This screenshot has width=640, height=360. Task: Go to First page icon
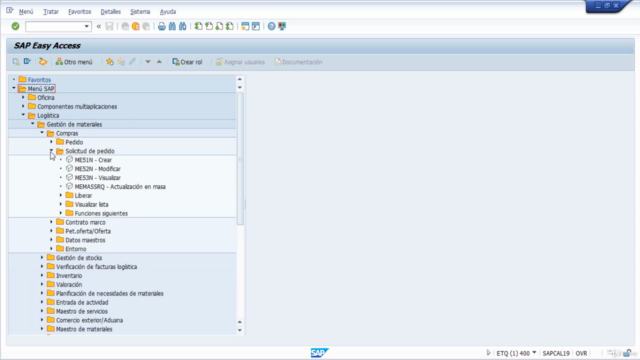tap(198, 27)
